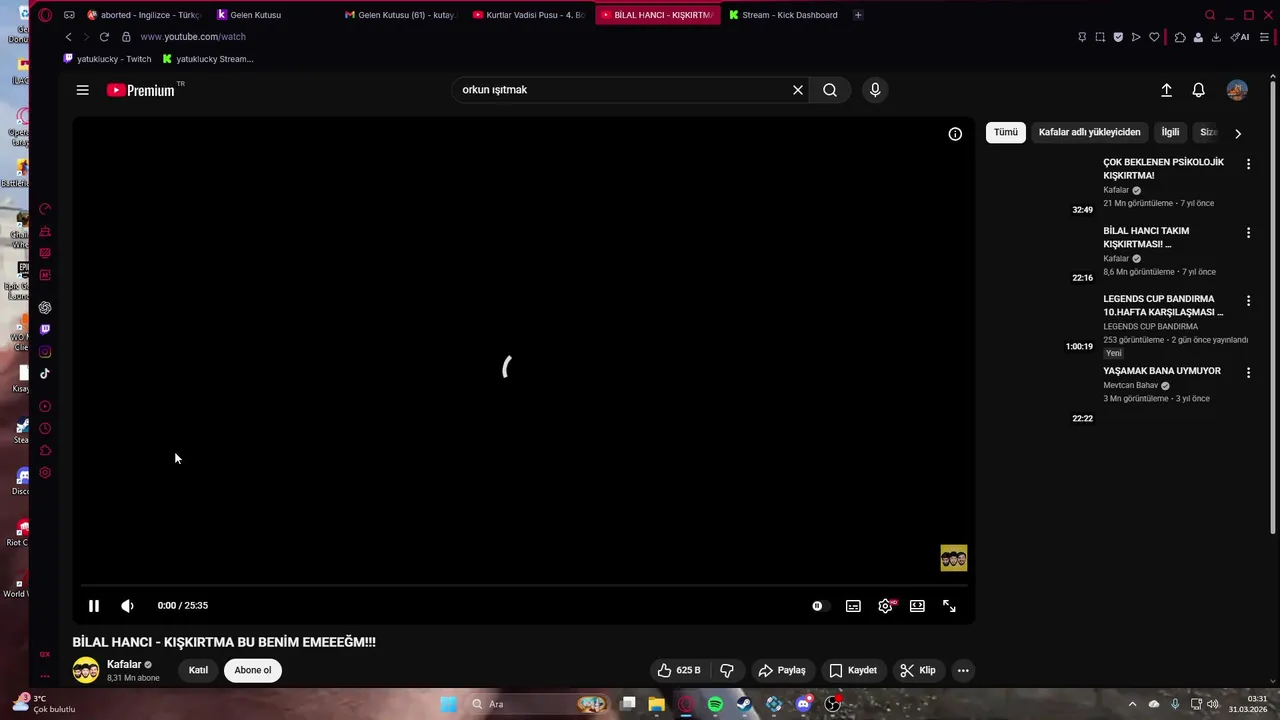Switch to 'Stream - Kick Dashboard' tab
This screenshot has height=720, width=1280.
(783, 15)
